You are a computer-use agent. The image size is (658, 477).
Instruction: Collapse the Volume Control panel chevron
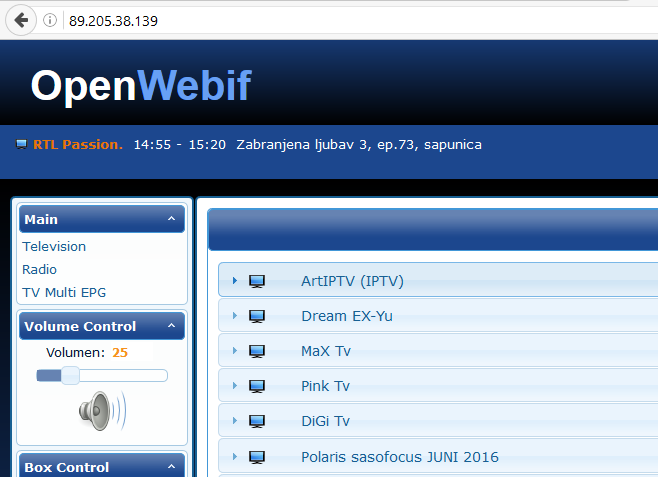(x=171, y=326)
